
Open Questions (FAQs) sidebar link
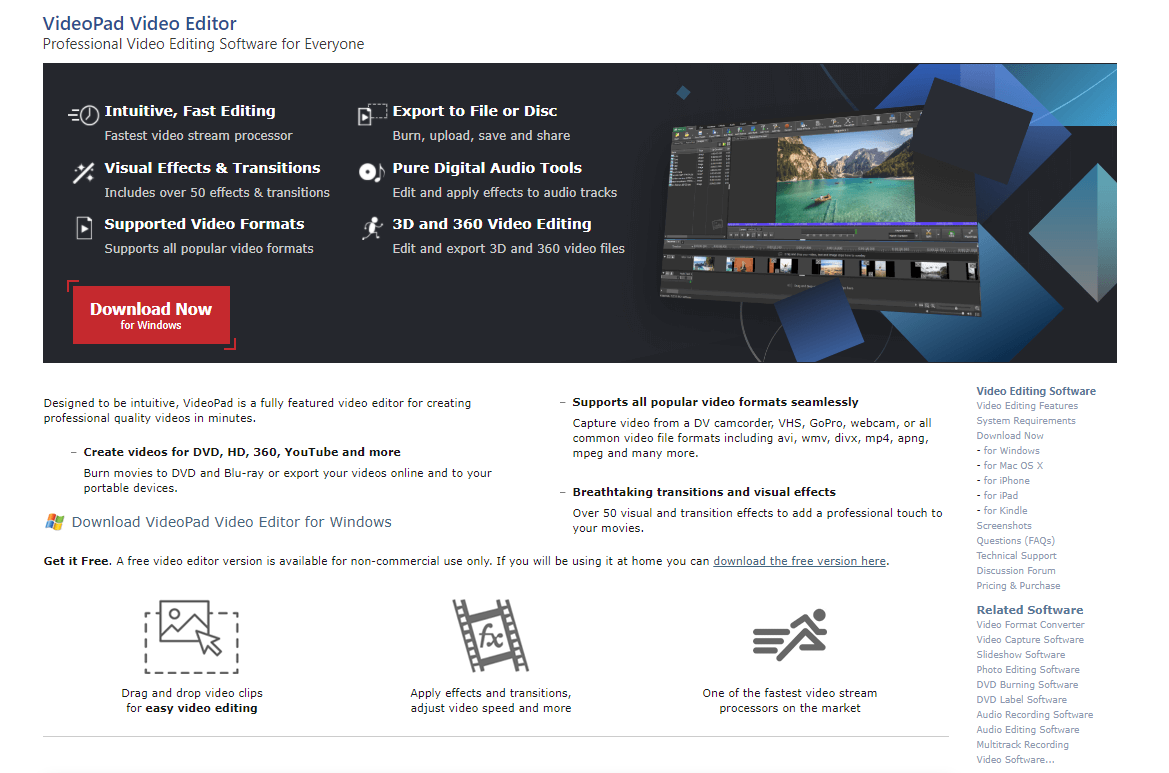(x=1015, y=540)
